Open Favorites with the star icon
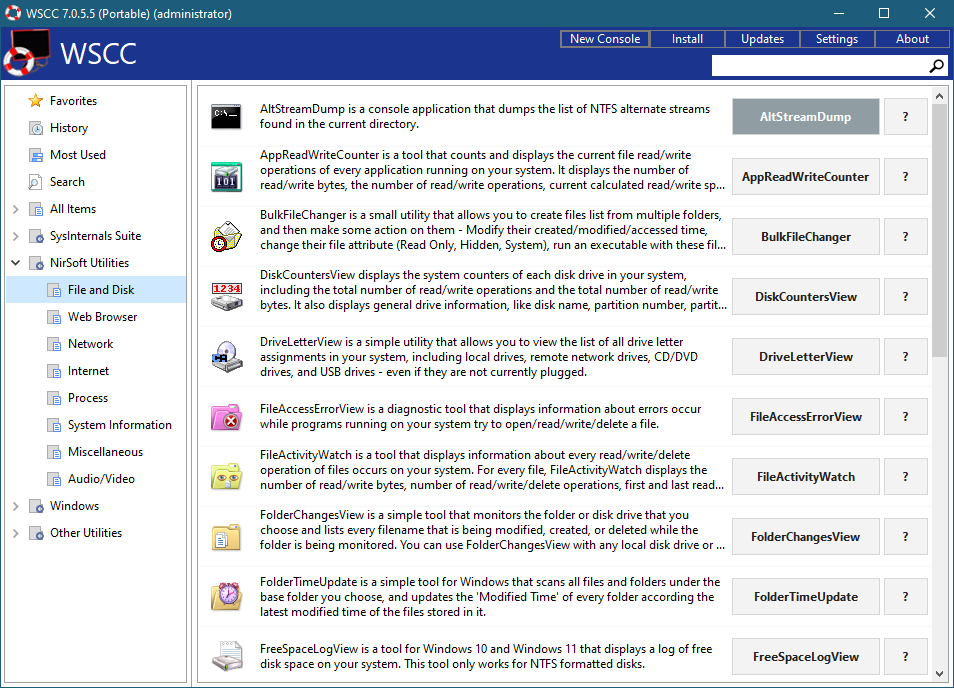Viewport: 954px width, 688px height. 36,101
